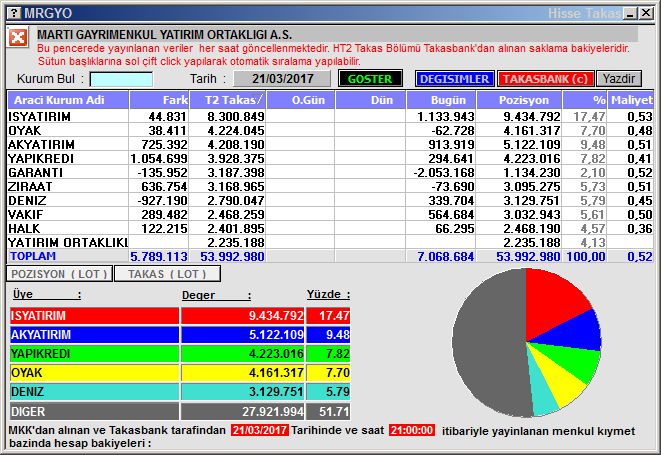Click Bugün value -2.053.168 for GARANTI
Screen dimensions: 661x455
(444, 172)
